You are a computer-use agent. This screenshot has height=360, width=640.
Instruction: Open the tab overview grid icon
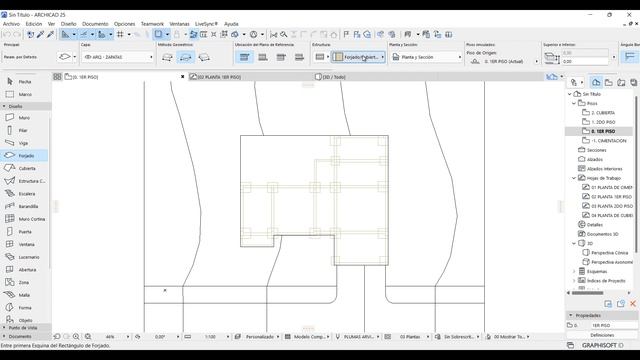(x=57, y=77)
